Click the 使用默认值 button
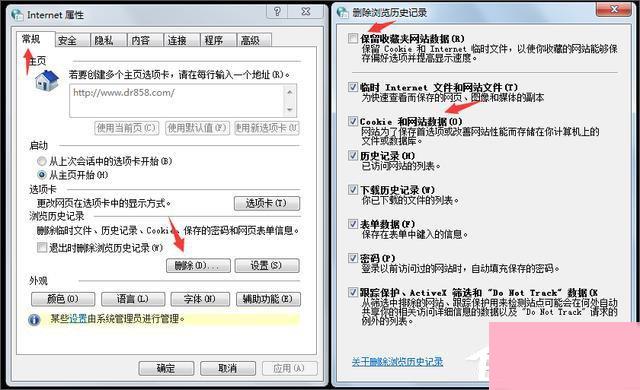640x390 pixels. point(198,128)
